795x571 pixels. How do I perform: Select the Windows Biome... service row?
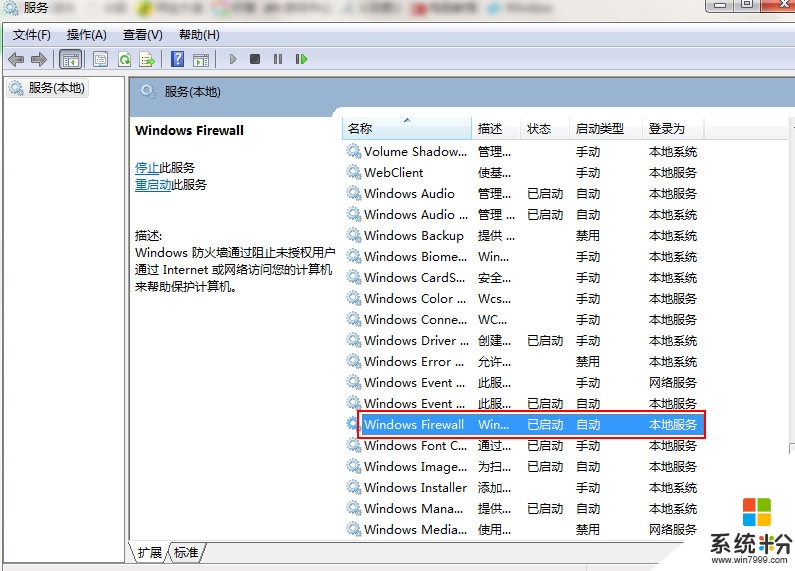click(x=523, y=257)
